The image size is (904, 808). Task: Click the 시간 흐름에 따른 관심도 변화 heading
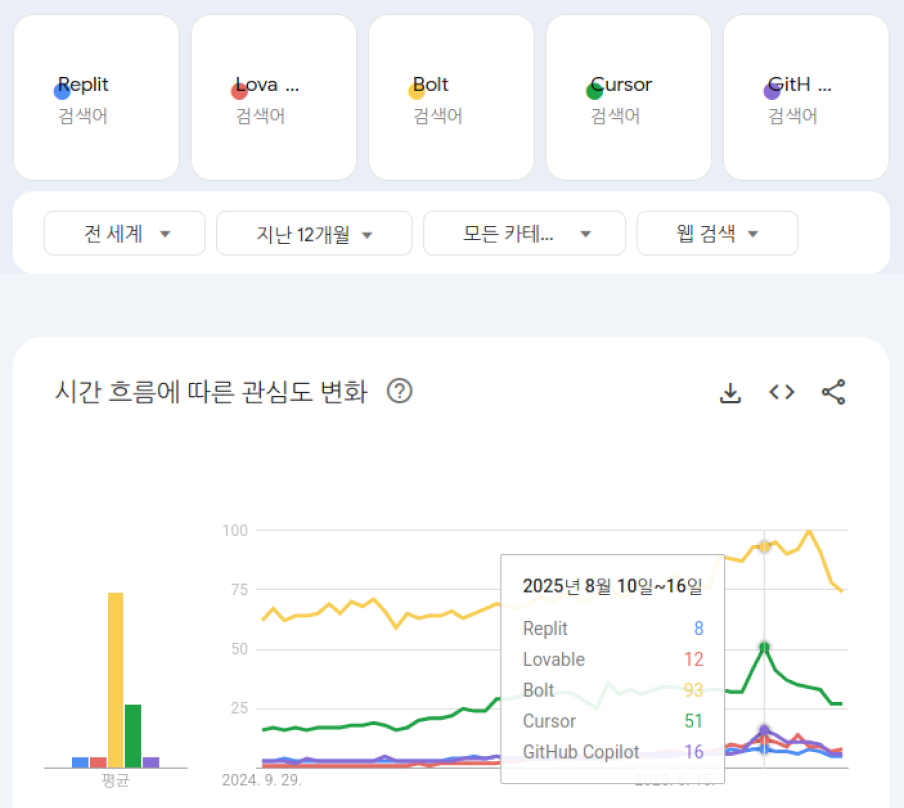(x=211, y=392)
